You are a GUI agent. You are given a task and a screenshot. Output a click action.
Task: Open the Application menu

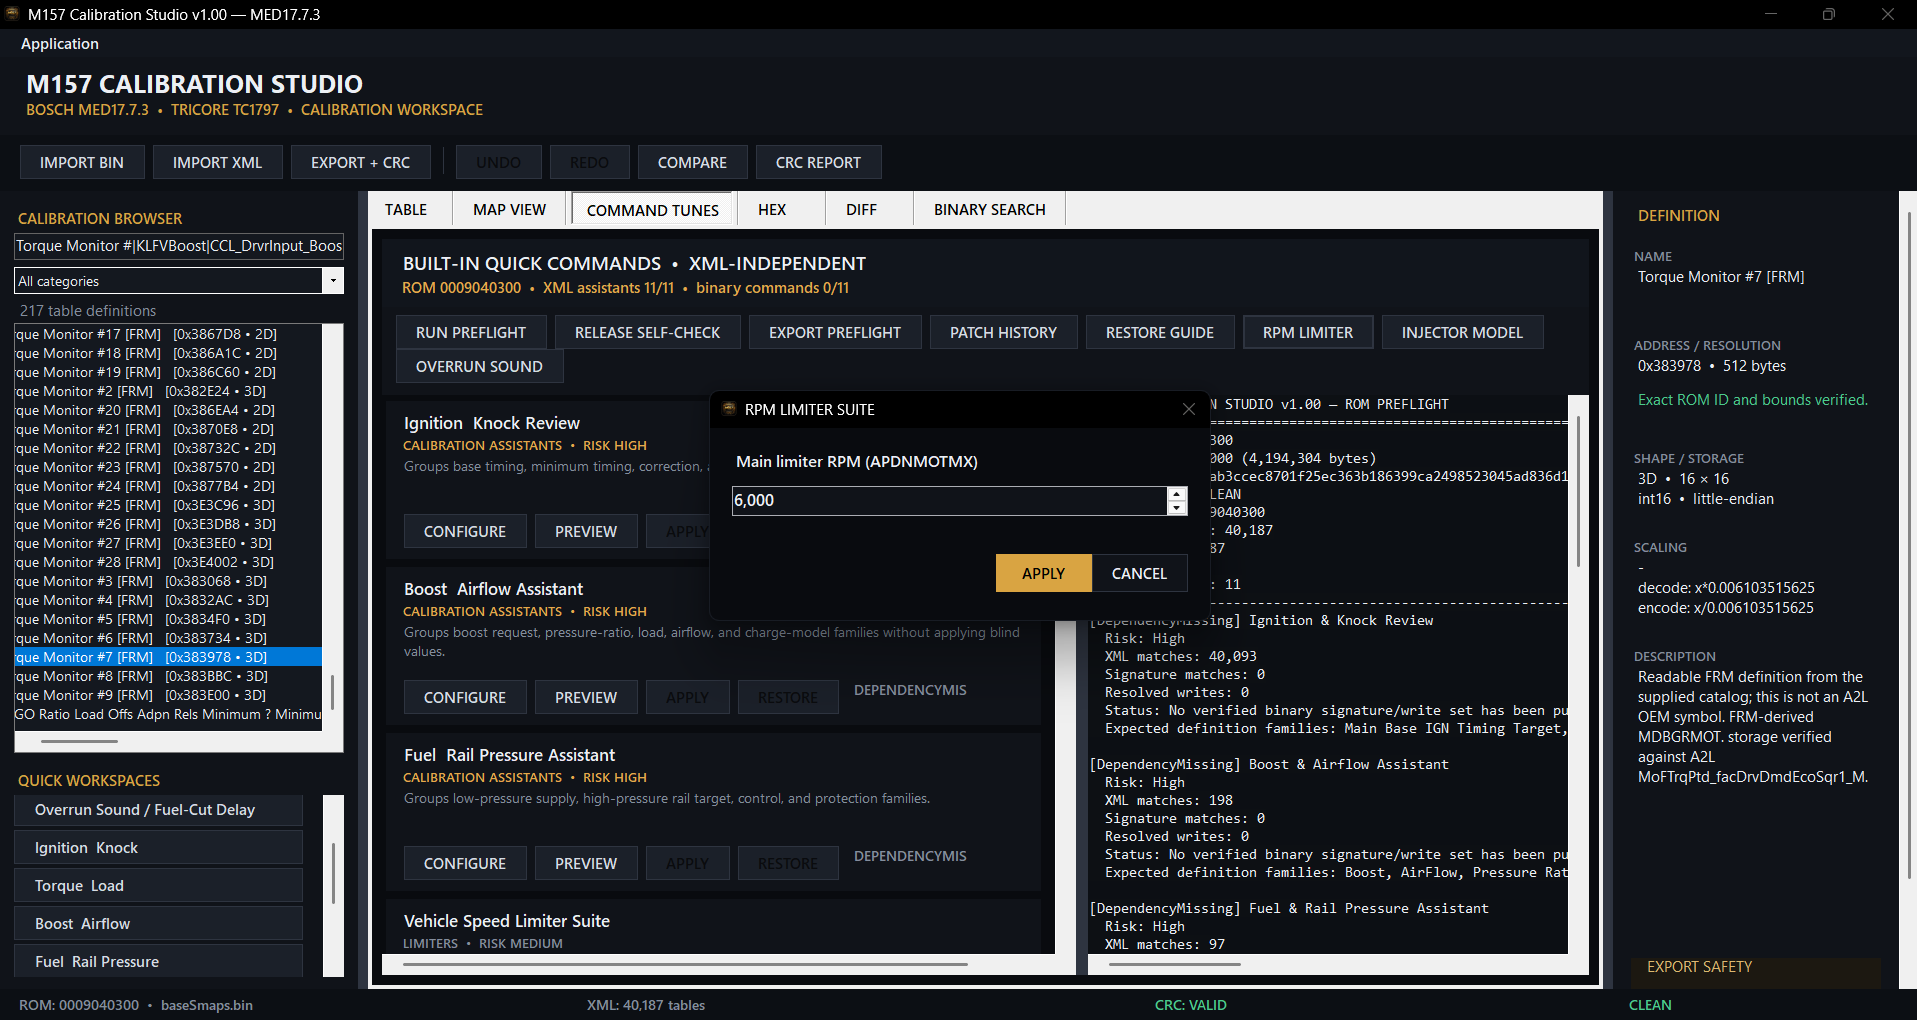(x=60, y=44)
